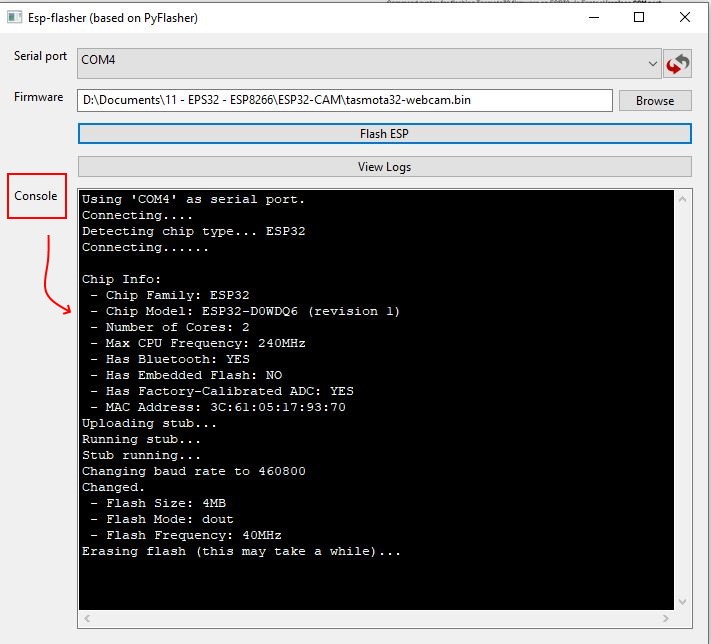Image resolution: width=711 pixels, height=644 pixels.
Task: Click 'Max CPU Frequency: 240MHz' line
Action: [198, 343]
